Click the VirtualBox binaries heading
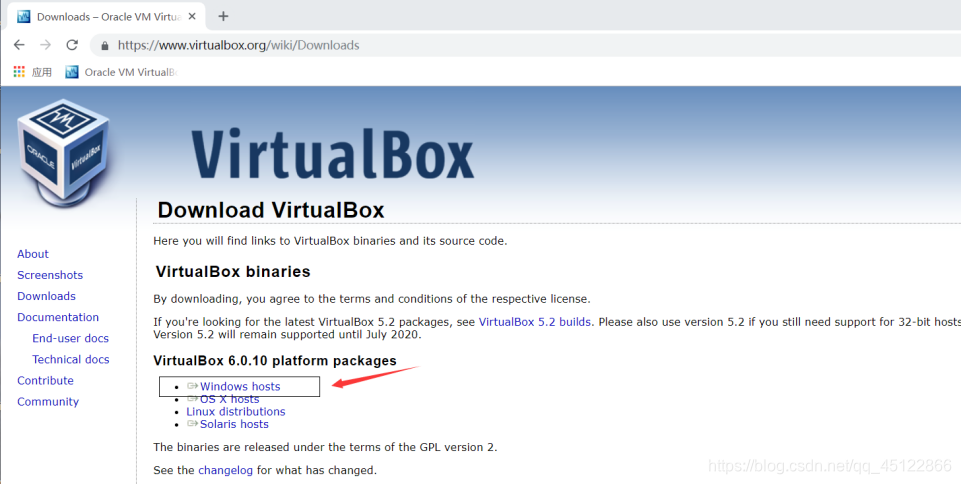Viewport: 961px width, 484px height. [x=233, y=271]
